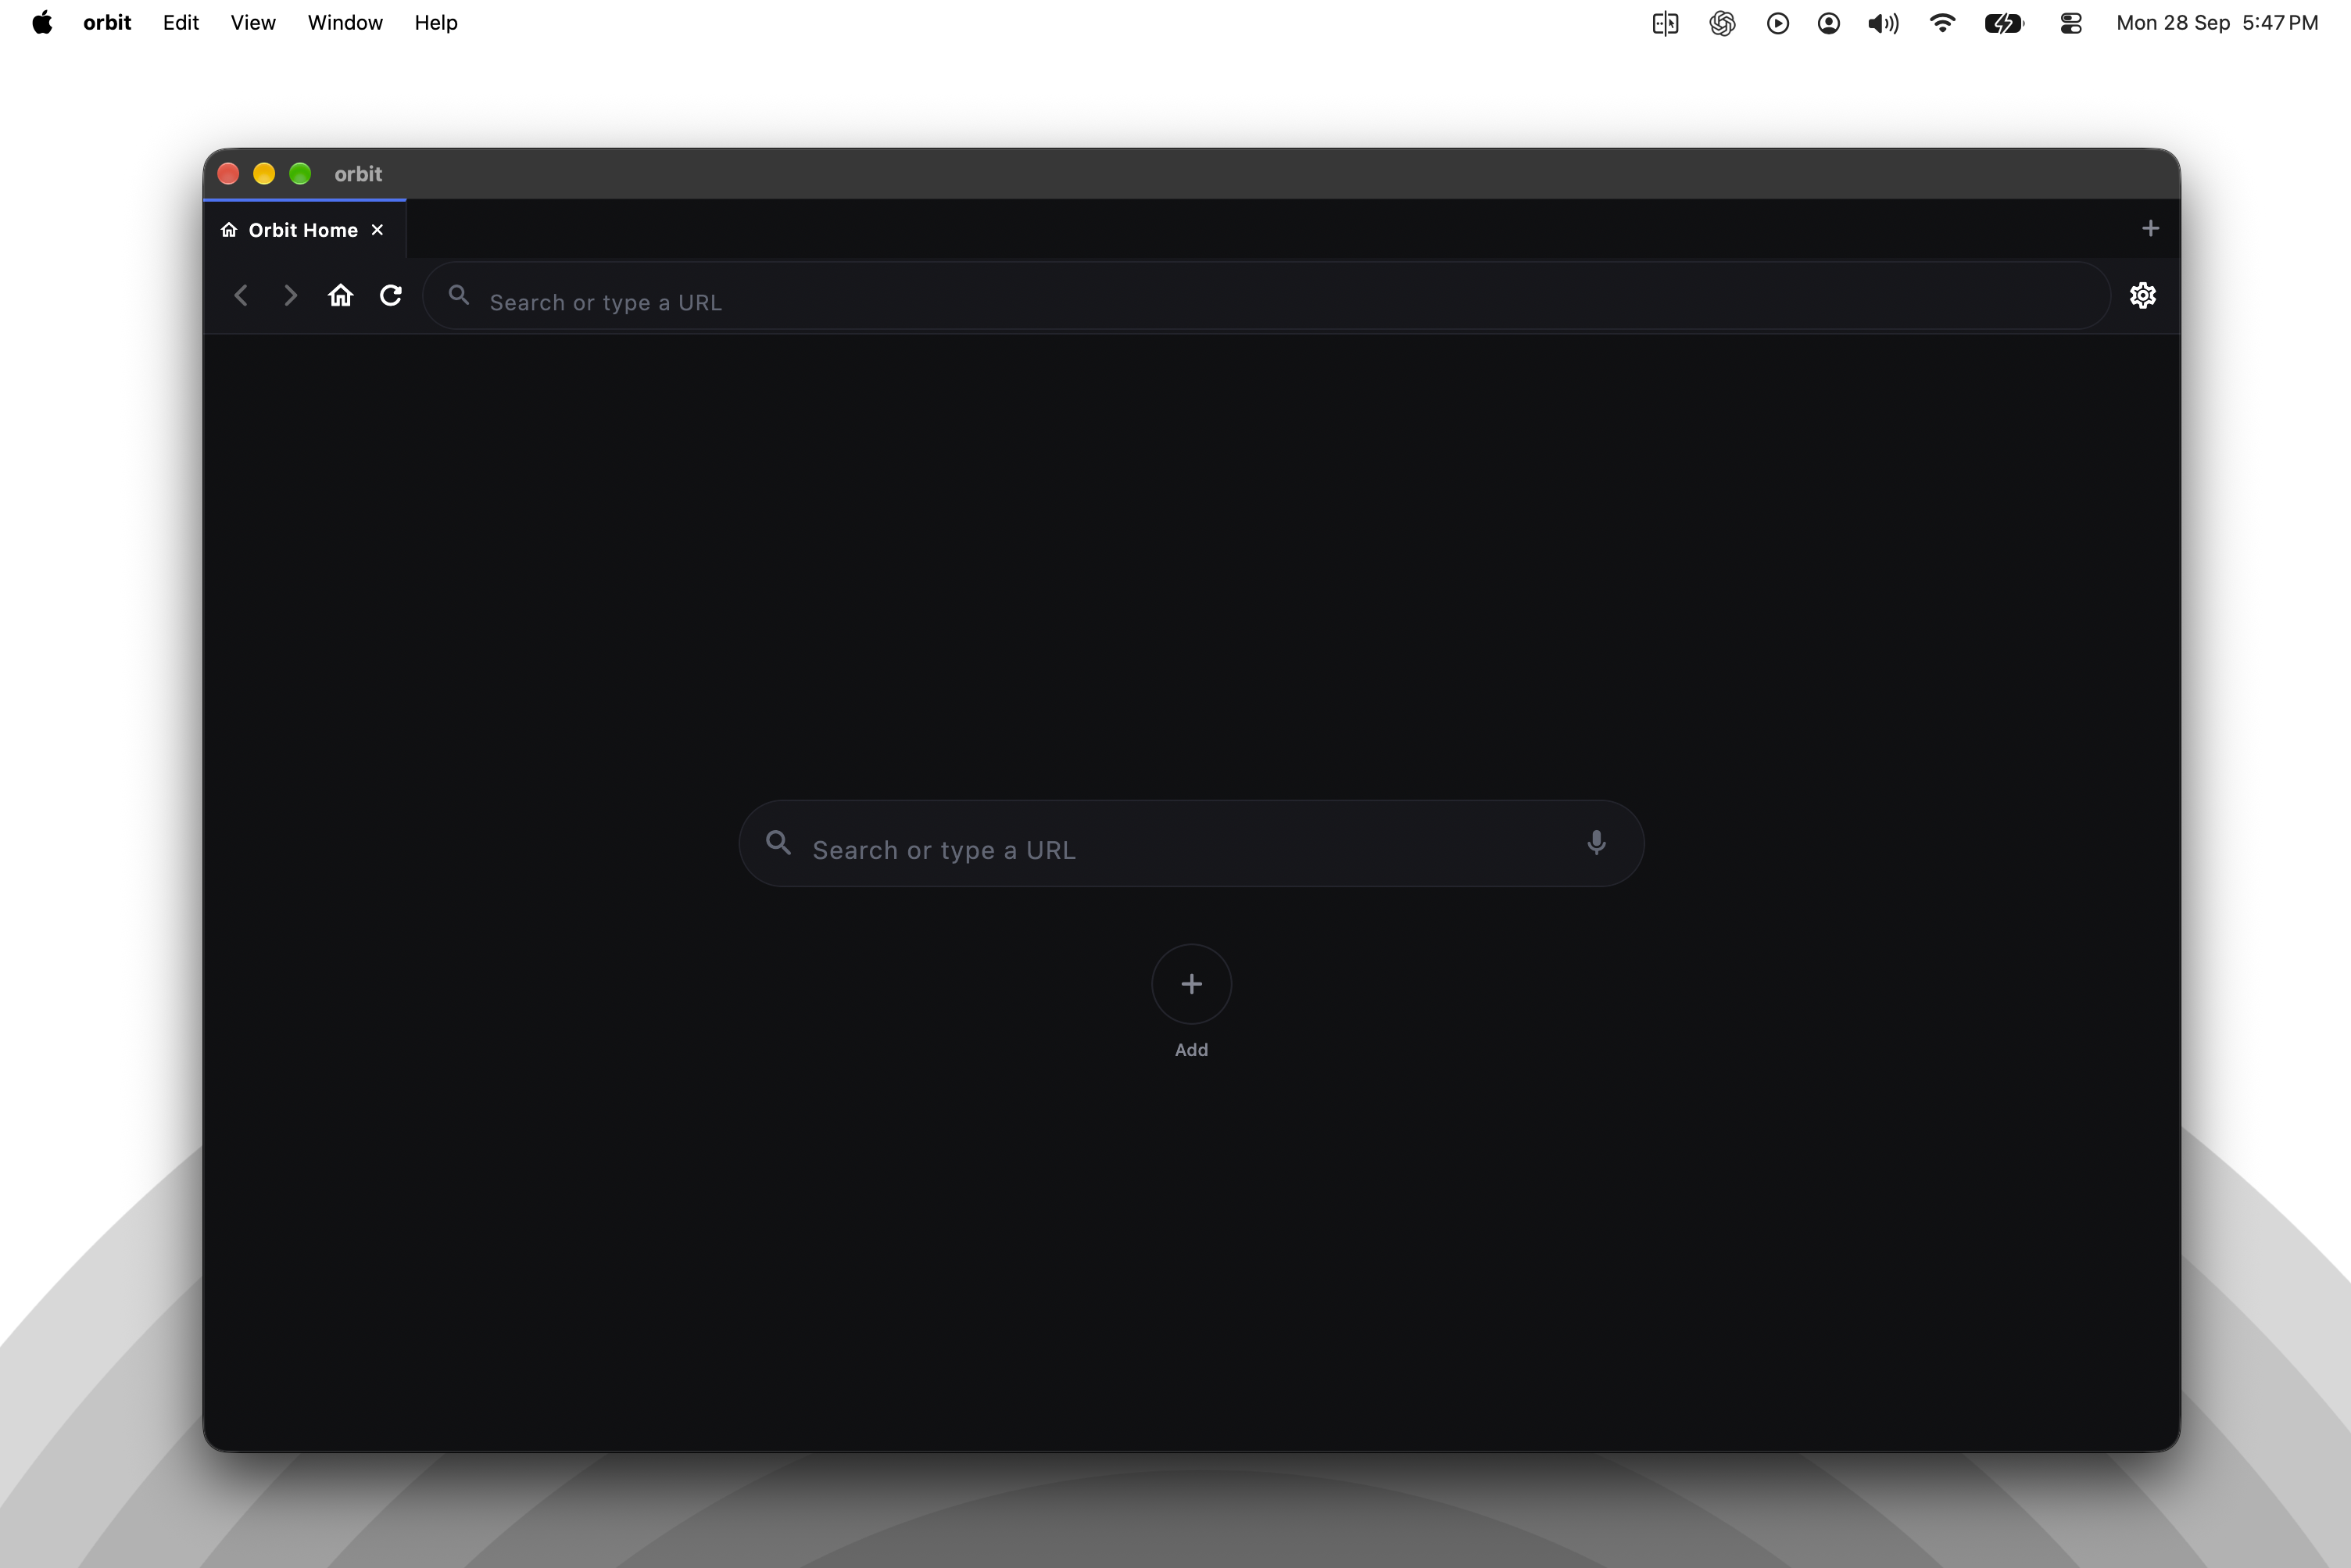Click the play circle icon in menu bar
2351x1568 pixels.
click(1777, 23)
